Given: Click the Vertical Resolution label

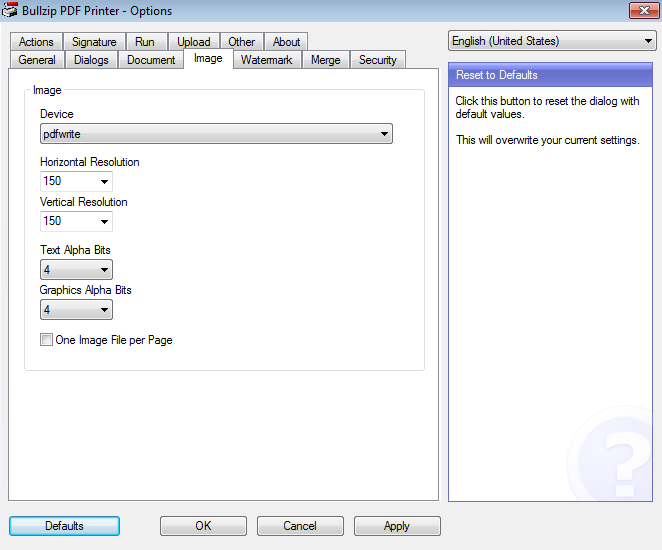Looking at the screenshot, I should 84,202.
